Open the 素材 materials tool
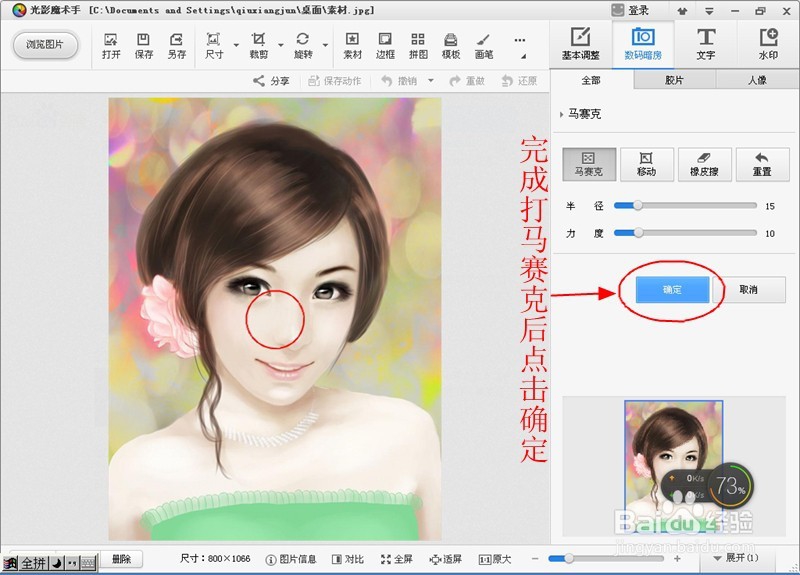800x575 pixels. 352,46
